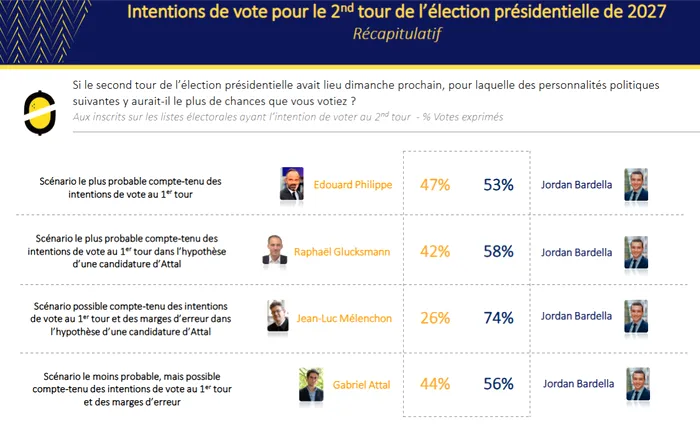Click Bardella's photo in the Mélenchon row
Image resolution: width=700 pixels, height=446 pixels.
(x=636, y=316)
